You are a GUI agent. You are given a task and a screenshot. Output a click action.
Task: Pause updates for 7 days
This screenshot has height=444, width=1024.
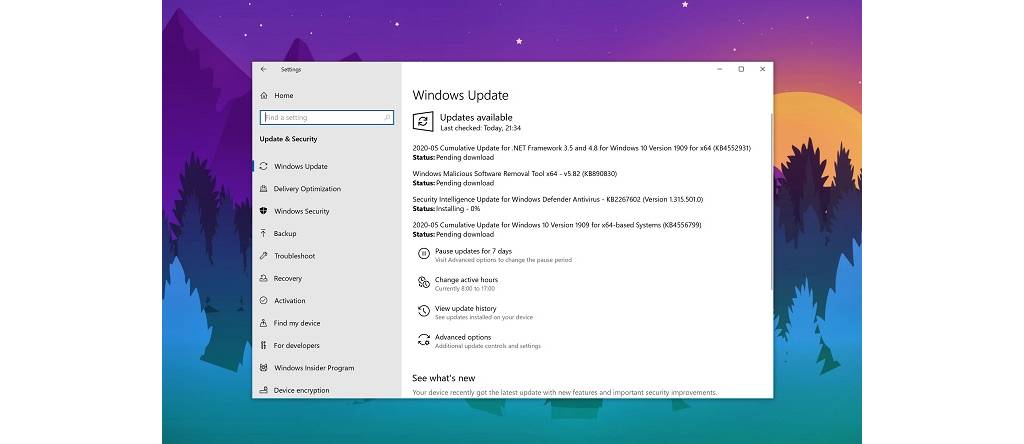point(473,251)
